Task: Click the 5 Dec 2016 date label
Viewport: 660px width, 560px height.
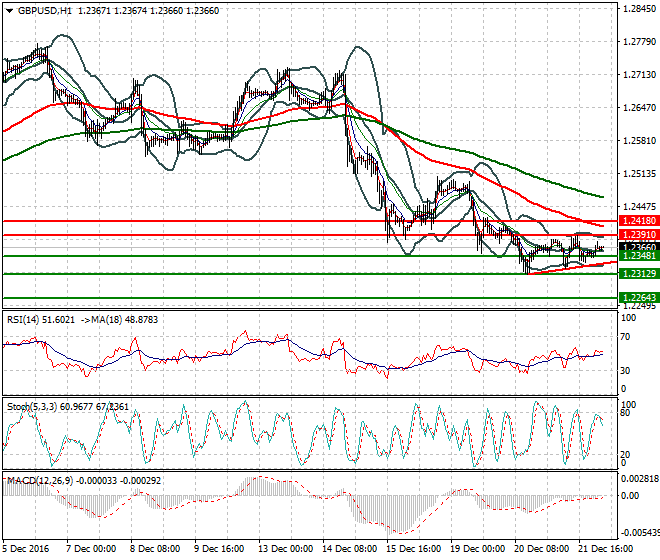Action: pyautogui.click(x=26, y=549)
